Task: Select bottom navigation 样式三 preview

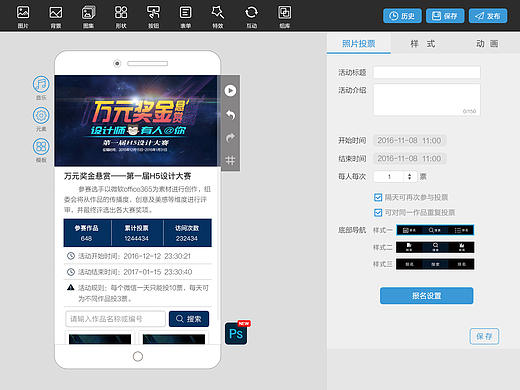Action: tap(435, 264)
